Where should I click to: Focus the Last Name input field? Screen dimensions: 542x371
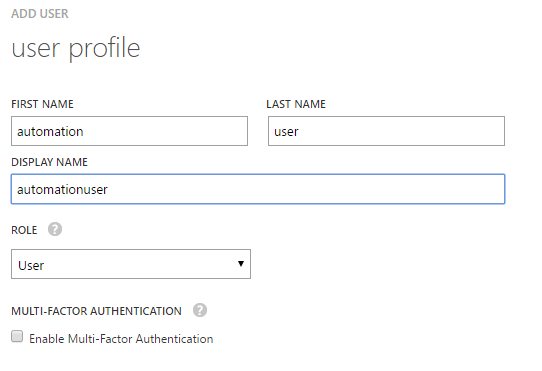pyautogui.click(x=386, y=131)
